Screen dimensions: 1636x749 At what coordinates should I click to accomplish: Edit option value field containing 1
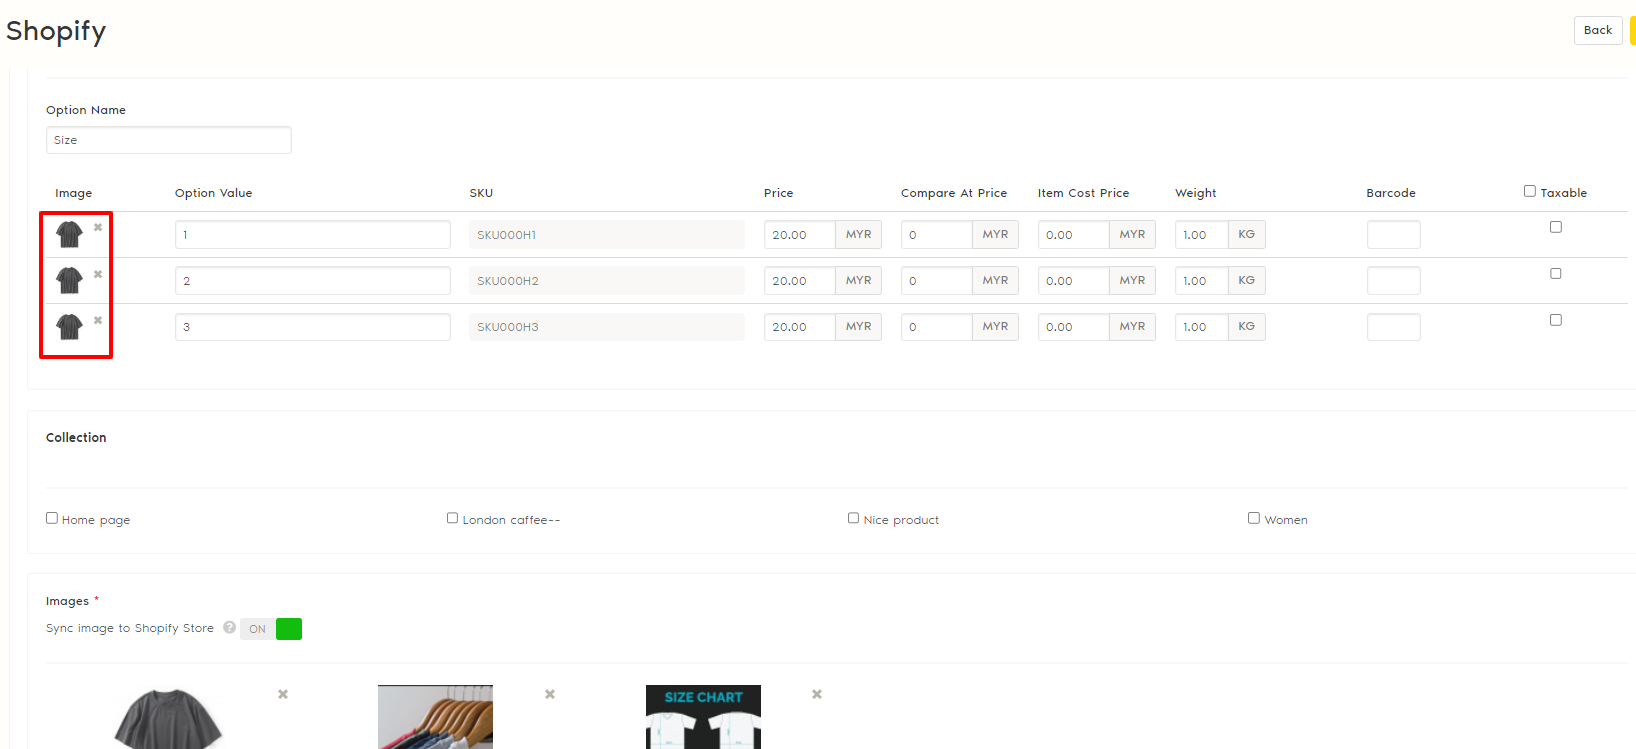(313, 235)
